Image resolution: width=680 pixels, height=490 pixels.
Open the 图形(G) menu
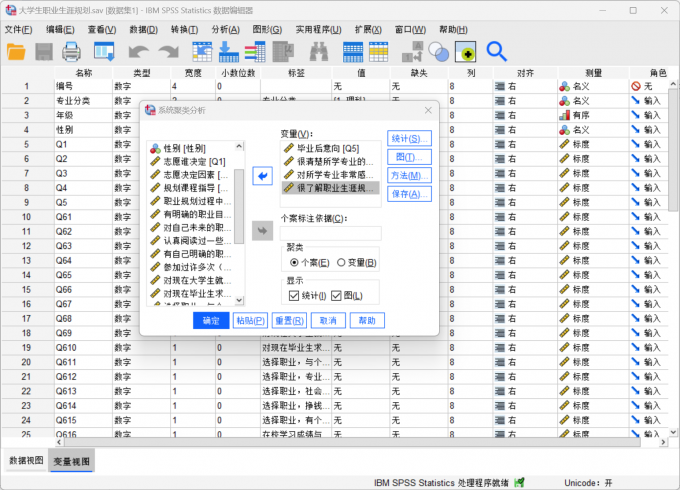point(267,29)
